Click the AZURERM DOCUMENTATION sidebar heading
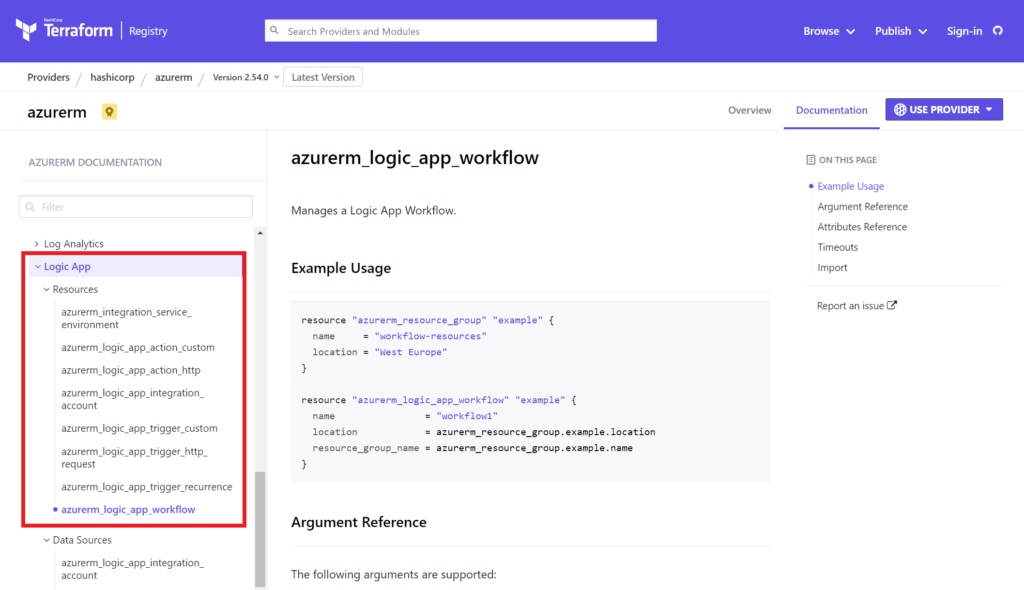This screenshot has height=590, width=1024. (95, 162)
